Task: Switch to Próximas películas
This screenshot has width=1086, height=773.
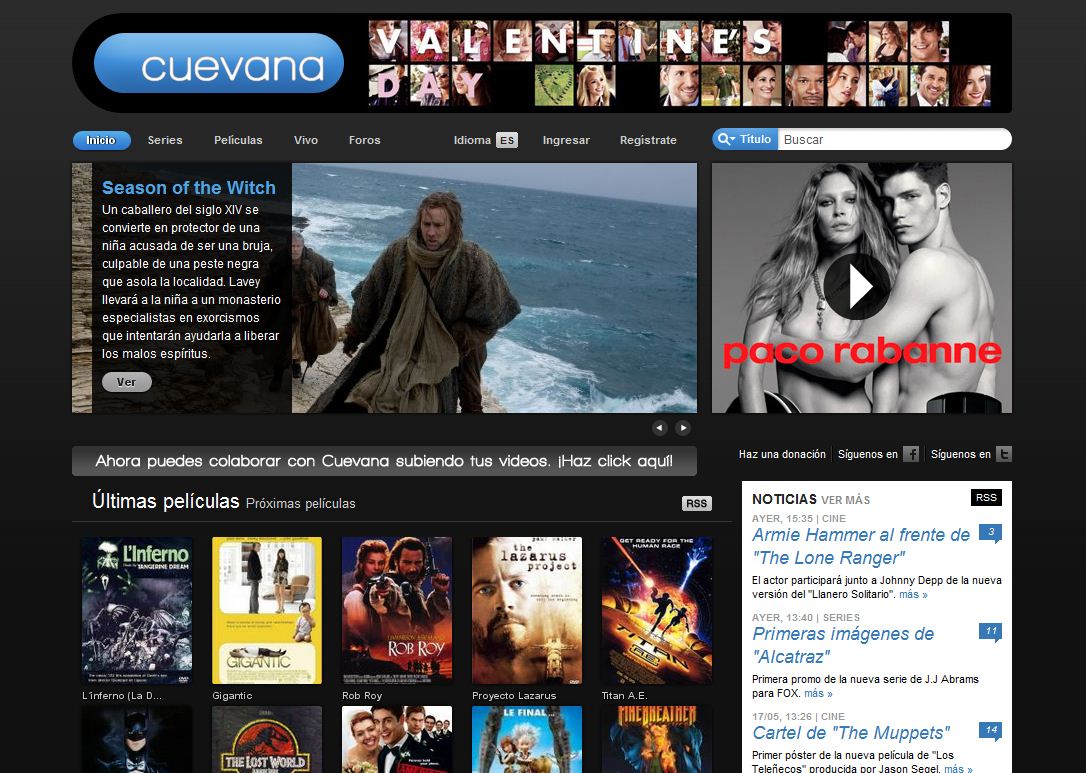Action: point(301,504)
